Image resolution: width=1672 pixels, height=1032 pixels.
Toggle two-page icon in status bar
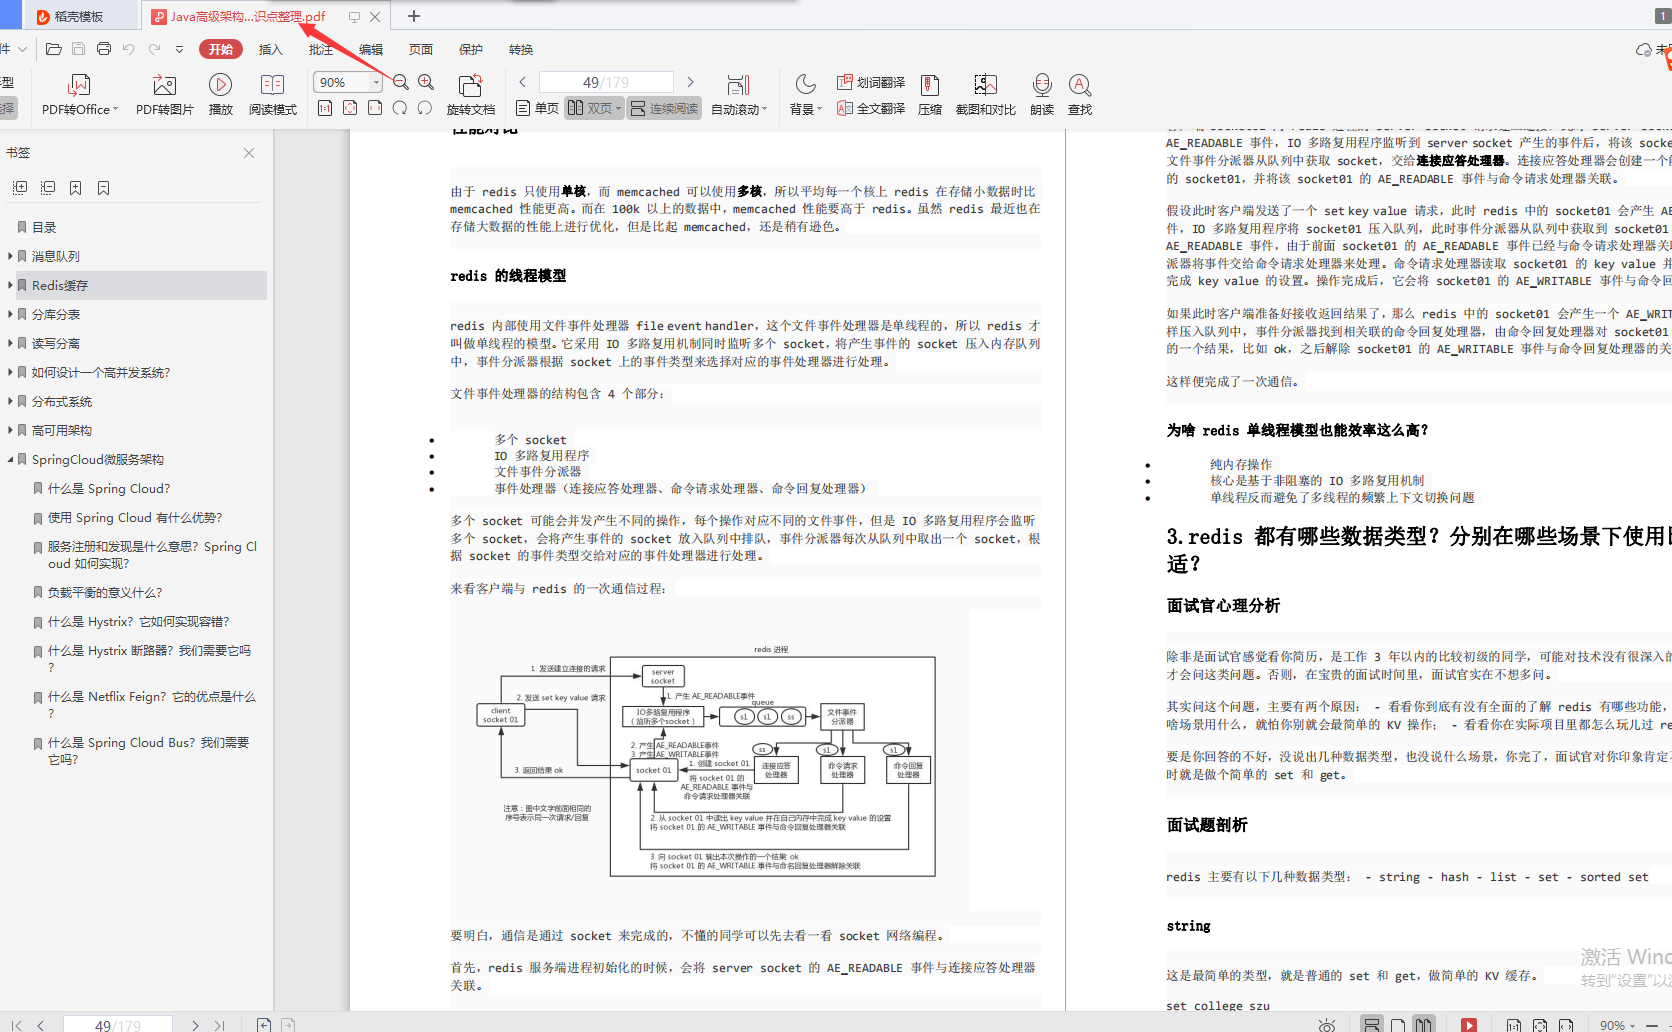pyautogui.click(x=1424, y=1024)
